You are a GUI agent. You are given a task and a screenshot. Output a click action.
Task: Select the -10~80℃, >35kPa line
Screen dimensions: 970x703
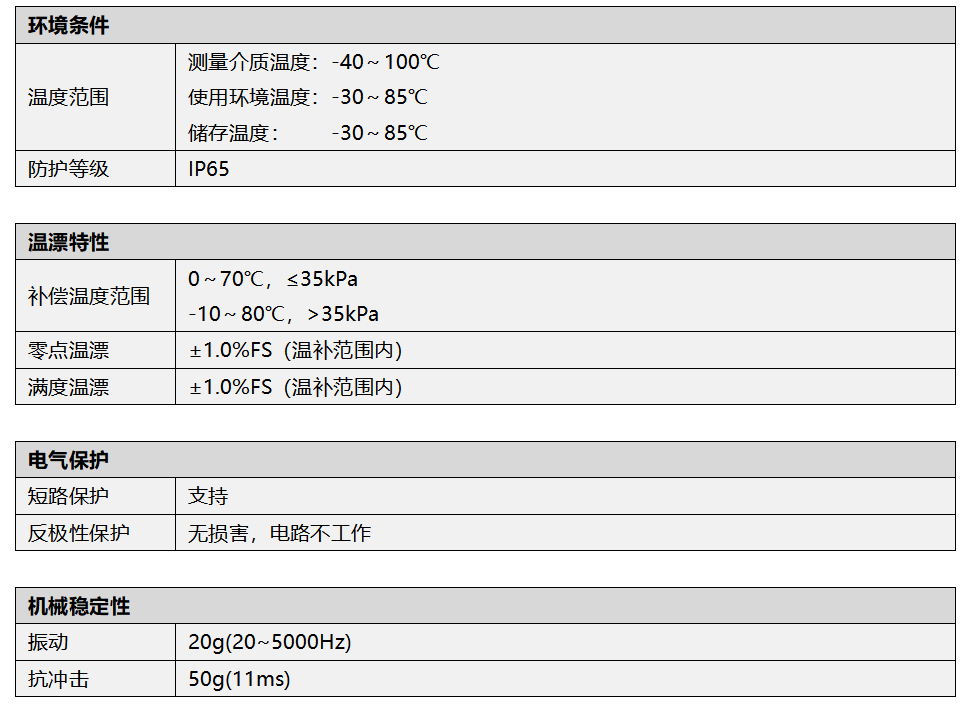283,314
